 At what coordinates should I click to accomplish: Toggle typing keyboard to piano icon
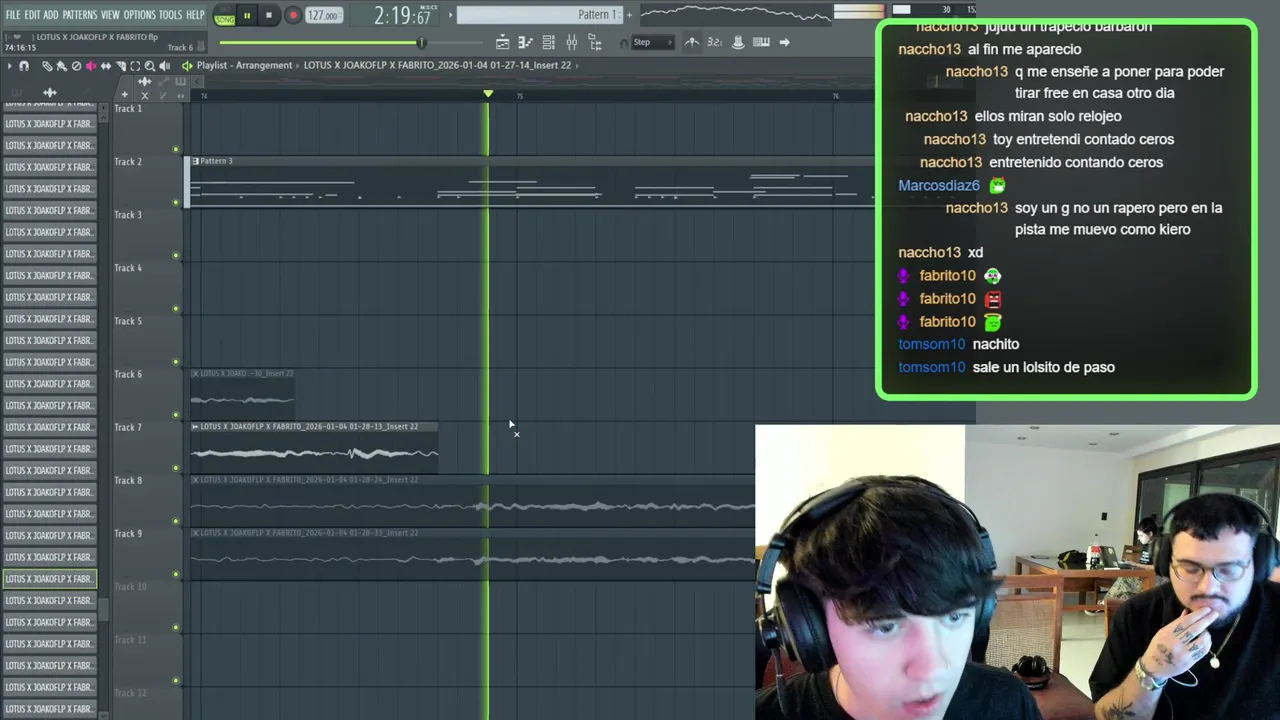pyautogui.click(x=761, y=42)
